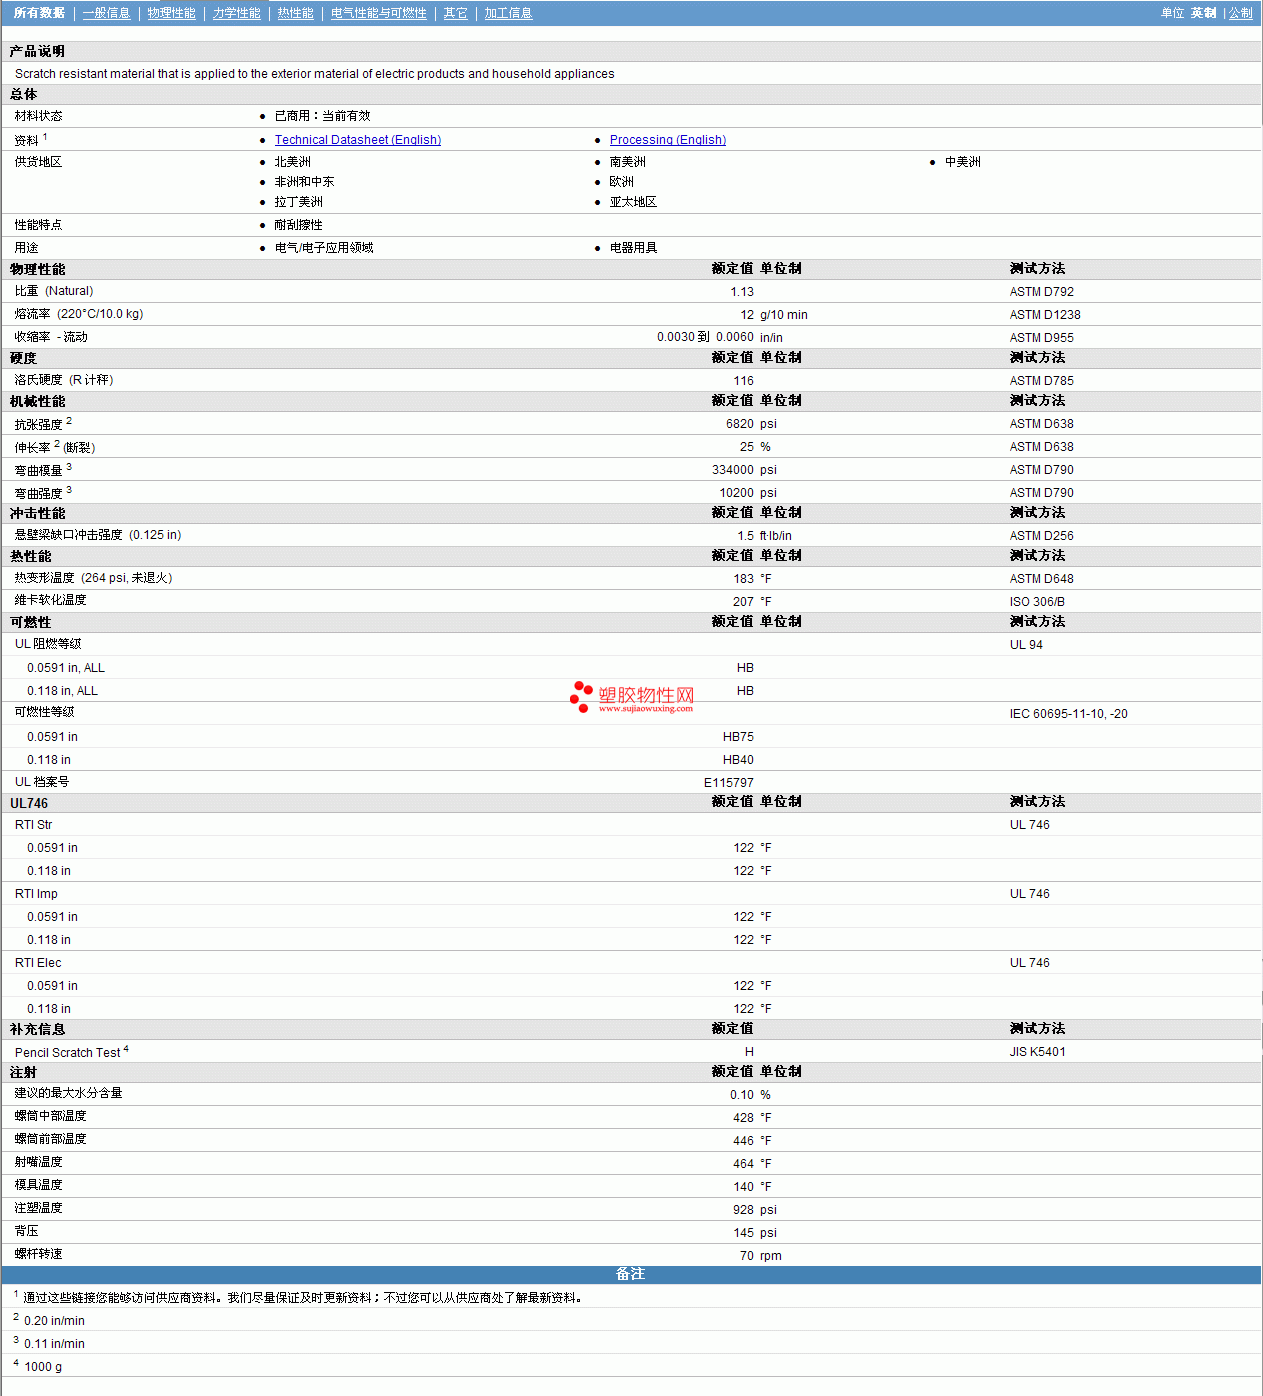Click the HB75 flammability rating
1263x1396 pixels.
pyautogui.click(x=739, y=737)
